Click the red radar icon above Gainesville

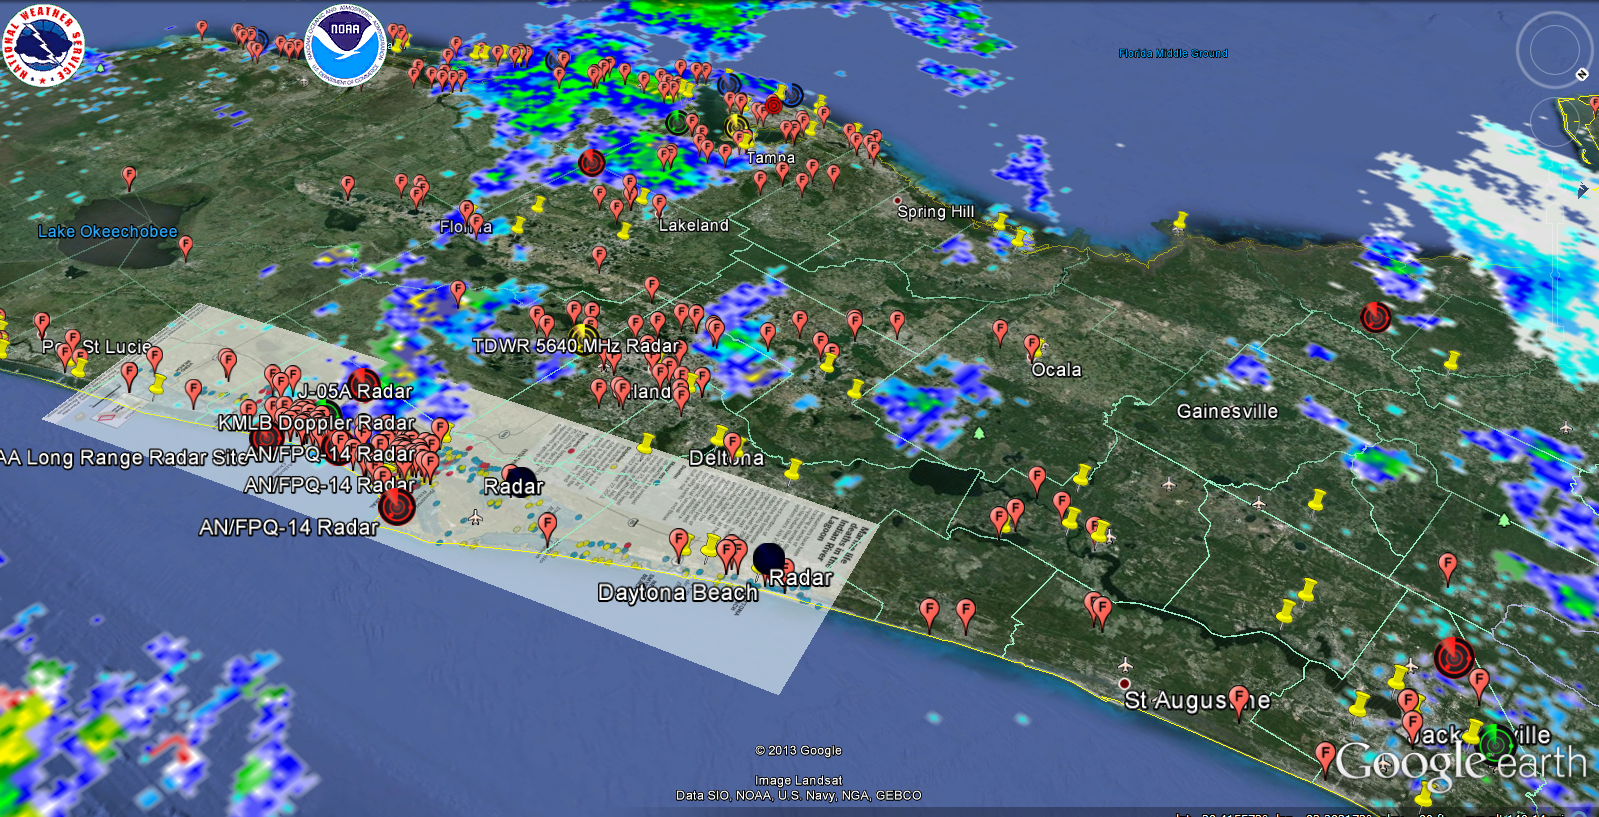pos(1376,317)
